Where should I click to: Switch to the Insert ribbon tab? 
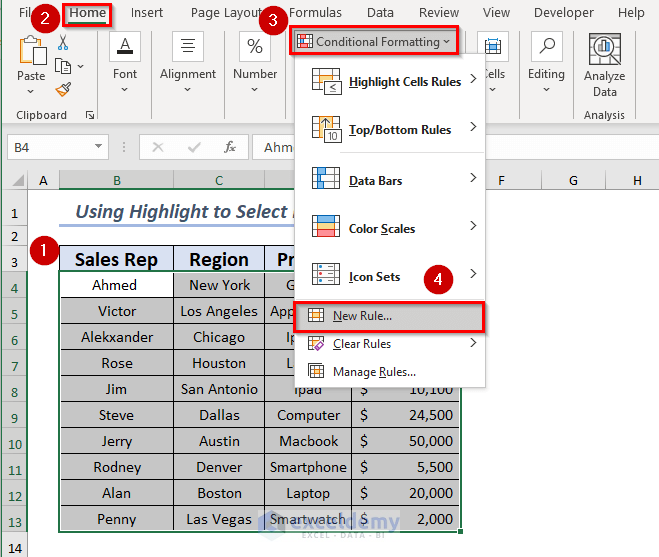pyautogui.click(x=147, y=13)
